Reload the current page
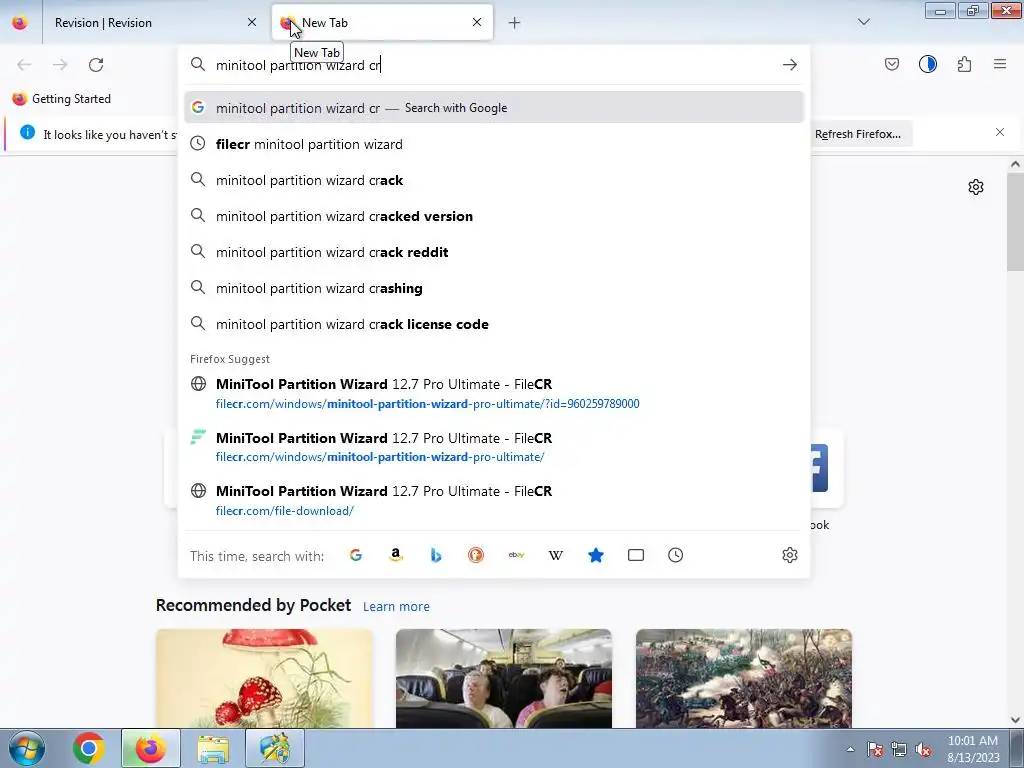Screen dimensions: 1024x768 (x=96, y=65)
